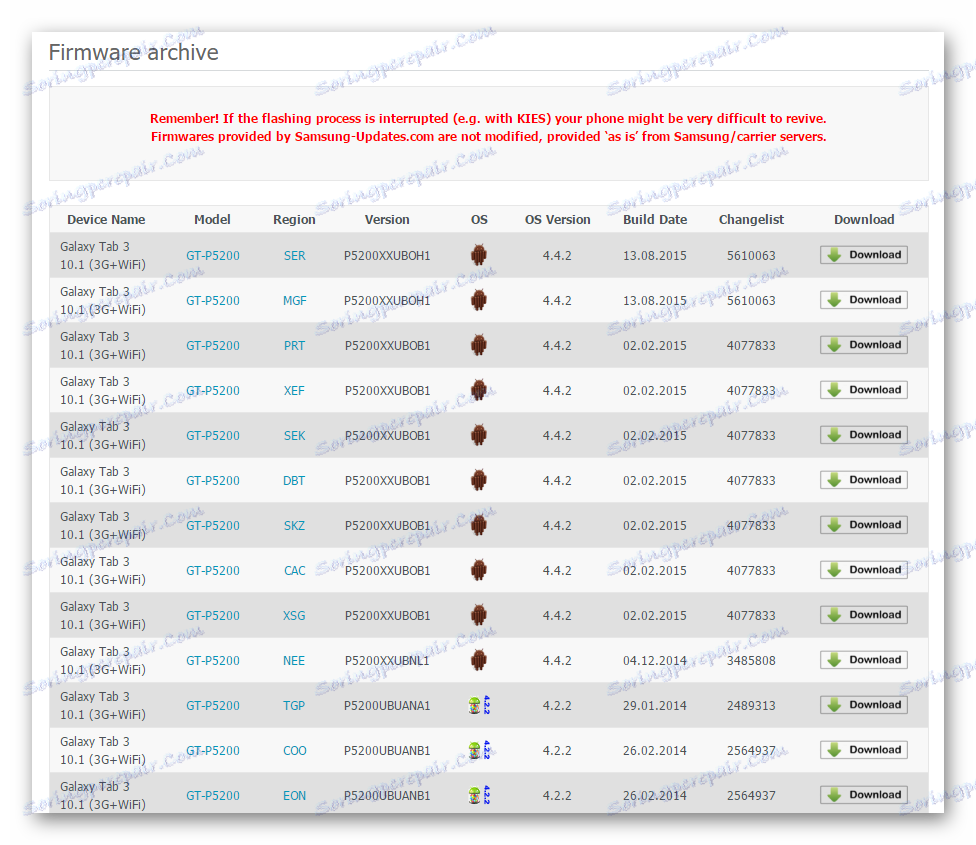The image size is (976, 845).
Task: Click the Device Name column header
Action: pos(106,220)
